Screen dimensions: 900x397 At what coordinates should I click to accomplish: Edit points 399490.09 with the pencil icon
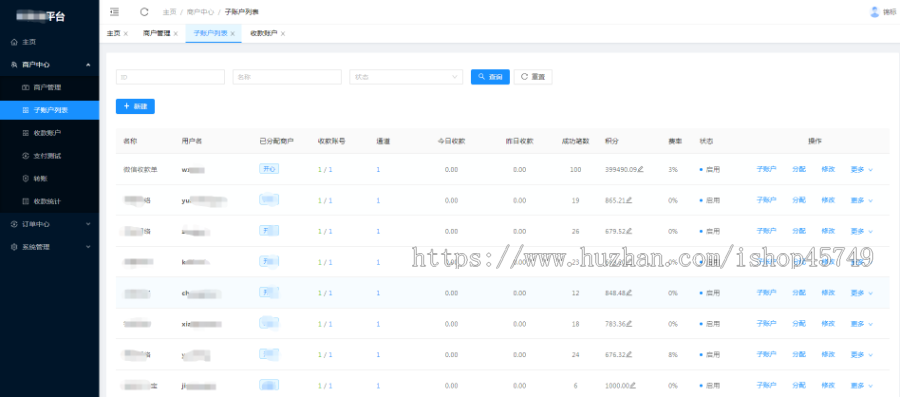[x=641, y=169]
